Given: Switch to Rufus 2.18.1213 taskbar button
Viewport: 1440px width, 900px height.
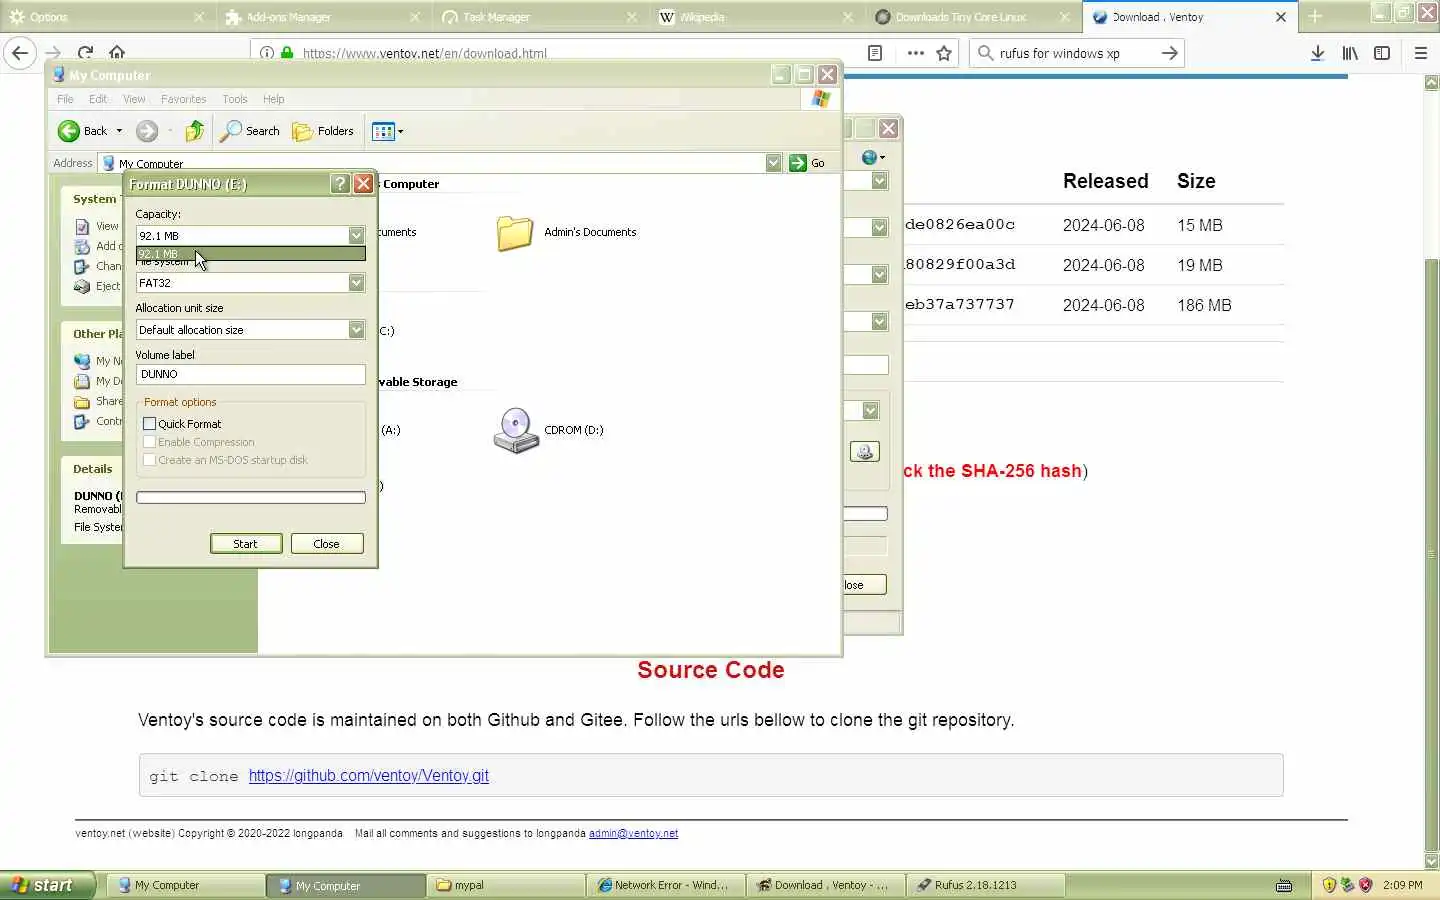Looking at the screenshot, I should [985, 885].
